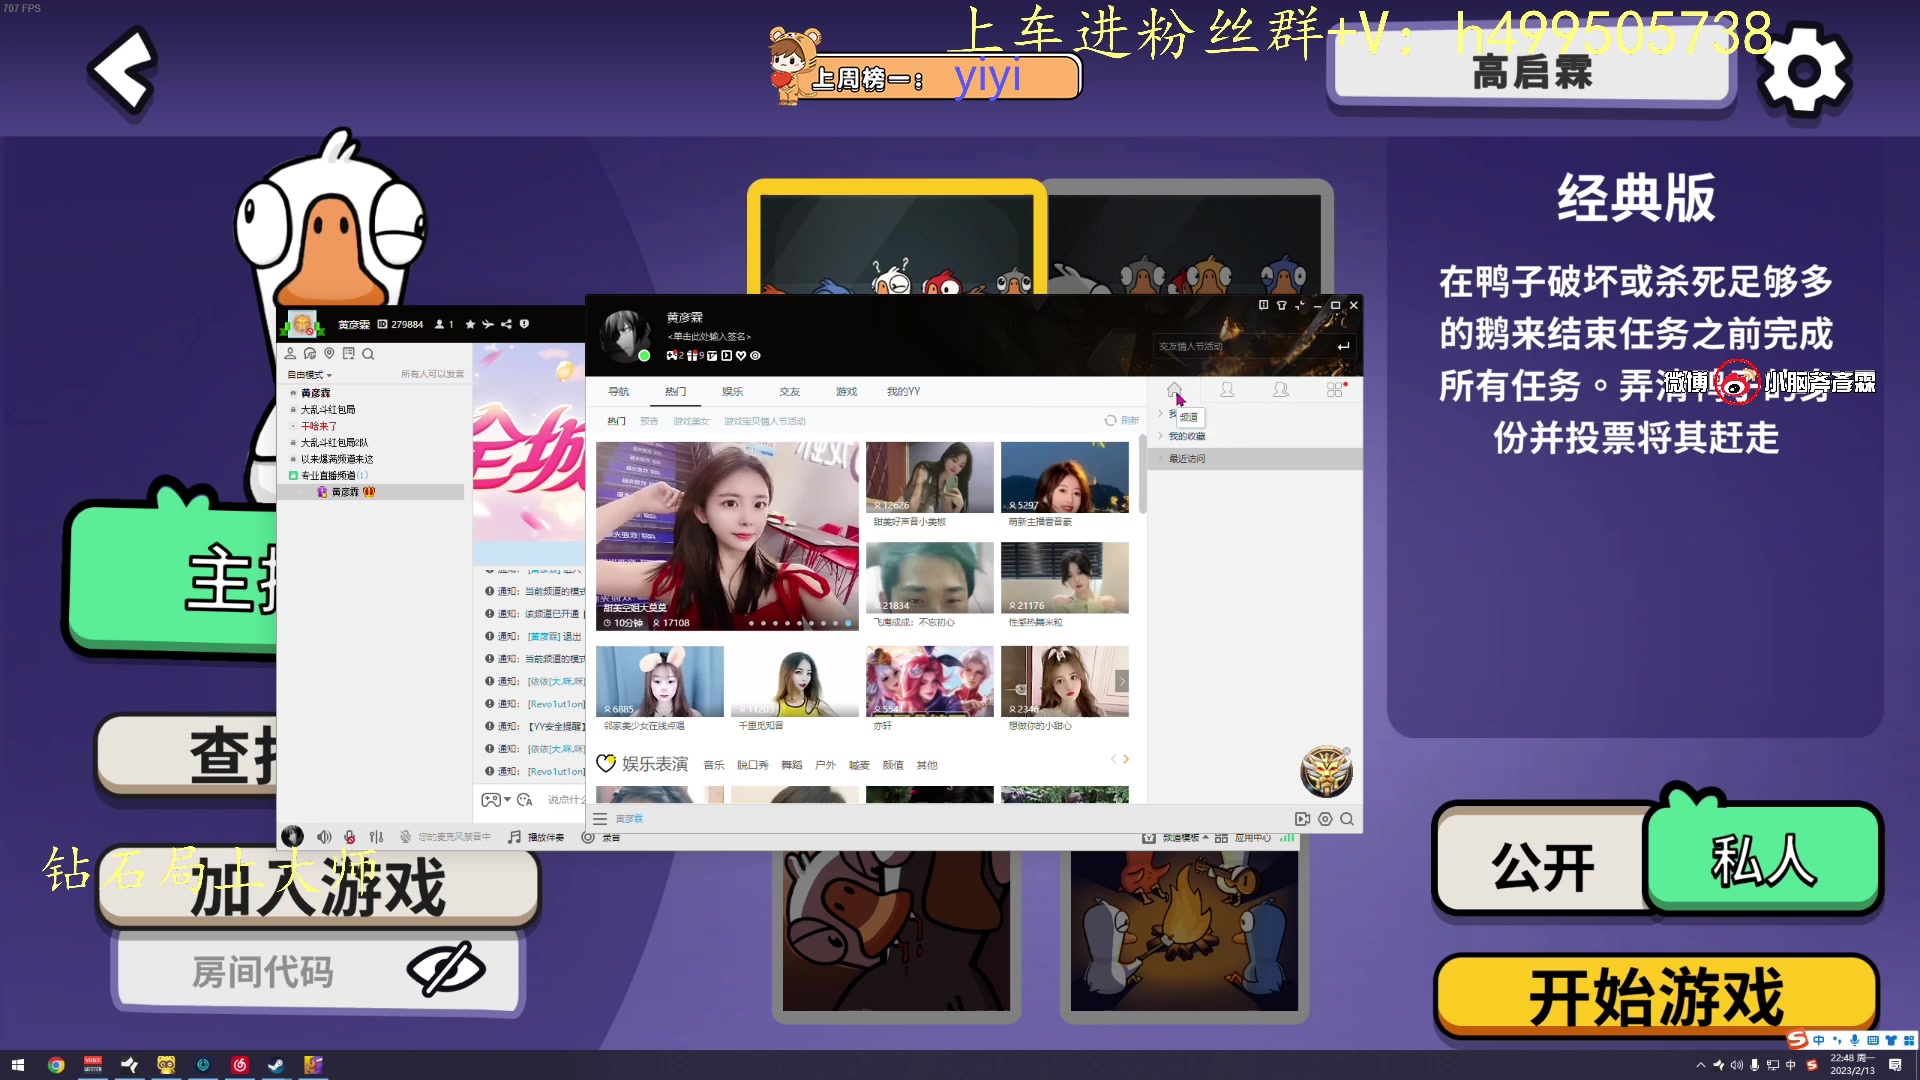Click the settings circle icon in YY bottom bar
Image resolution: width=1920 pixels, height=1080 pixels.
tap(1325, 819)
